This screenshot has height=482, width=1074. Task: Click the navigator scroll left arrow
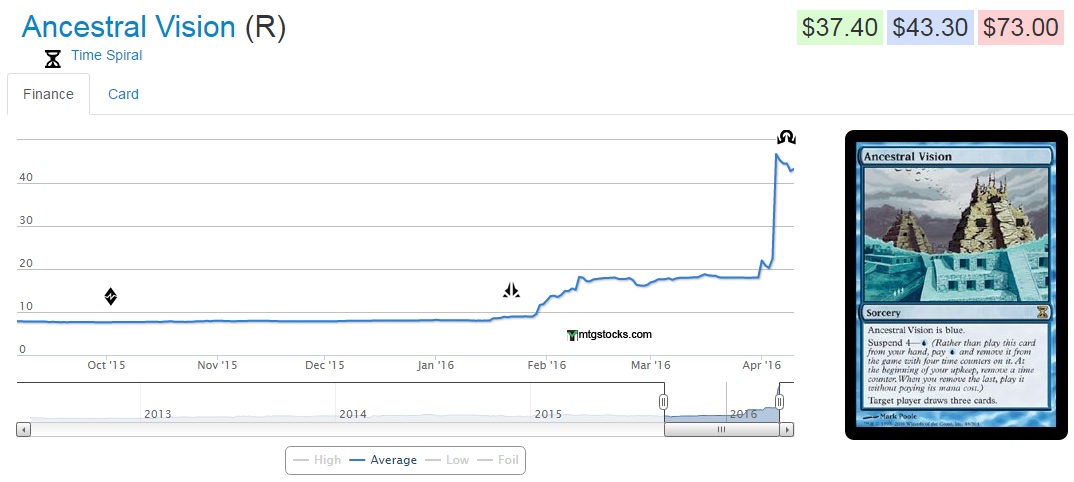click(x=24, y=430)
